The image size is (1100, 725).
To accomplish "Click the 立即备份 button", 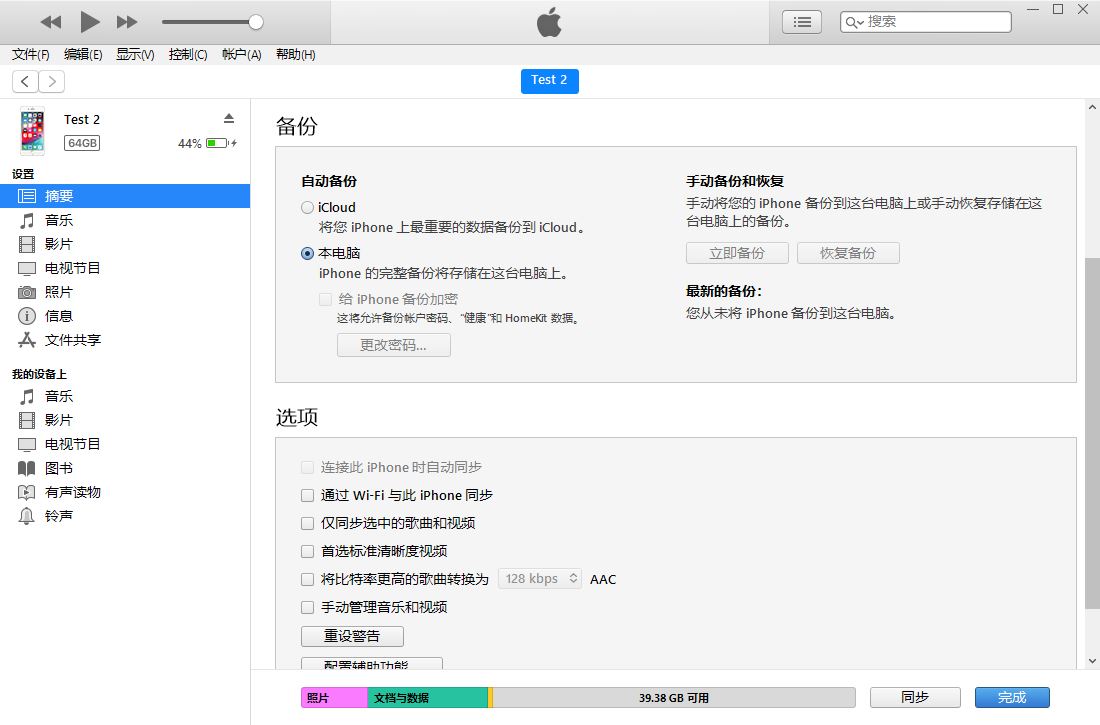I will point(737,253).
